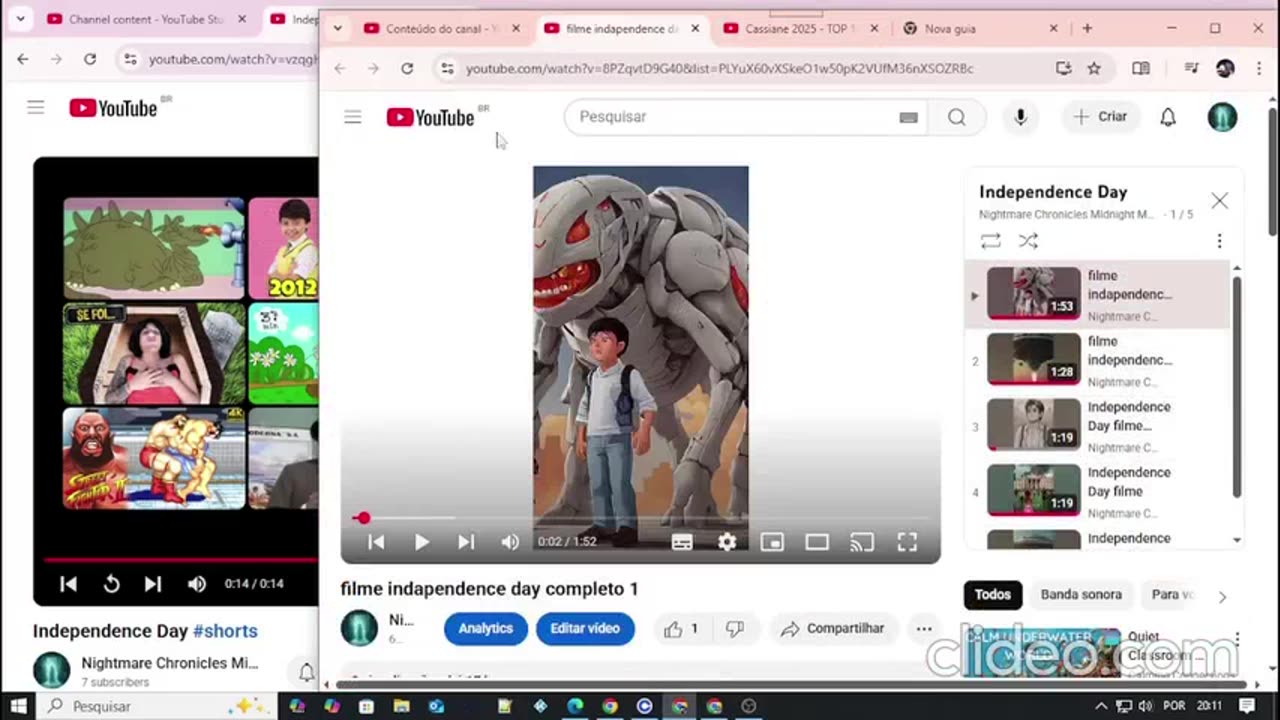The width and height of the screenshot is (1280, 720).
Task: Open Windows notification center
Action: [1246, 706]
